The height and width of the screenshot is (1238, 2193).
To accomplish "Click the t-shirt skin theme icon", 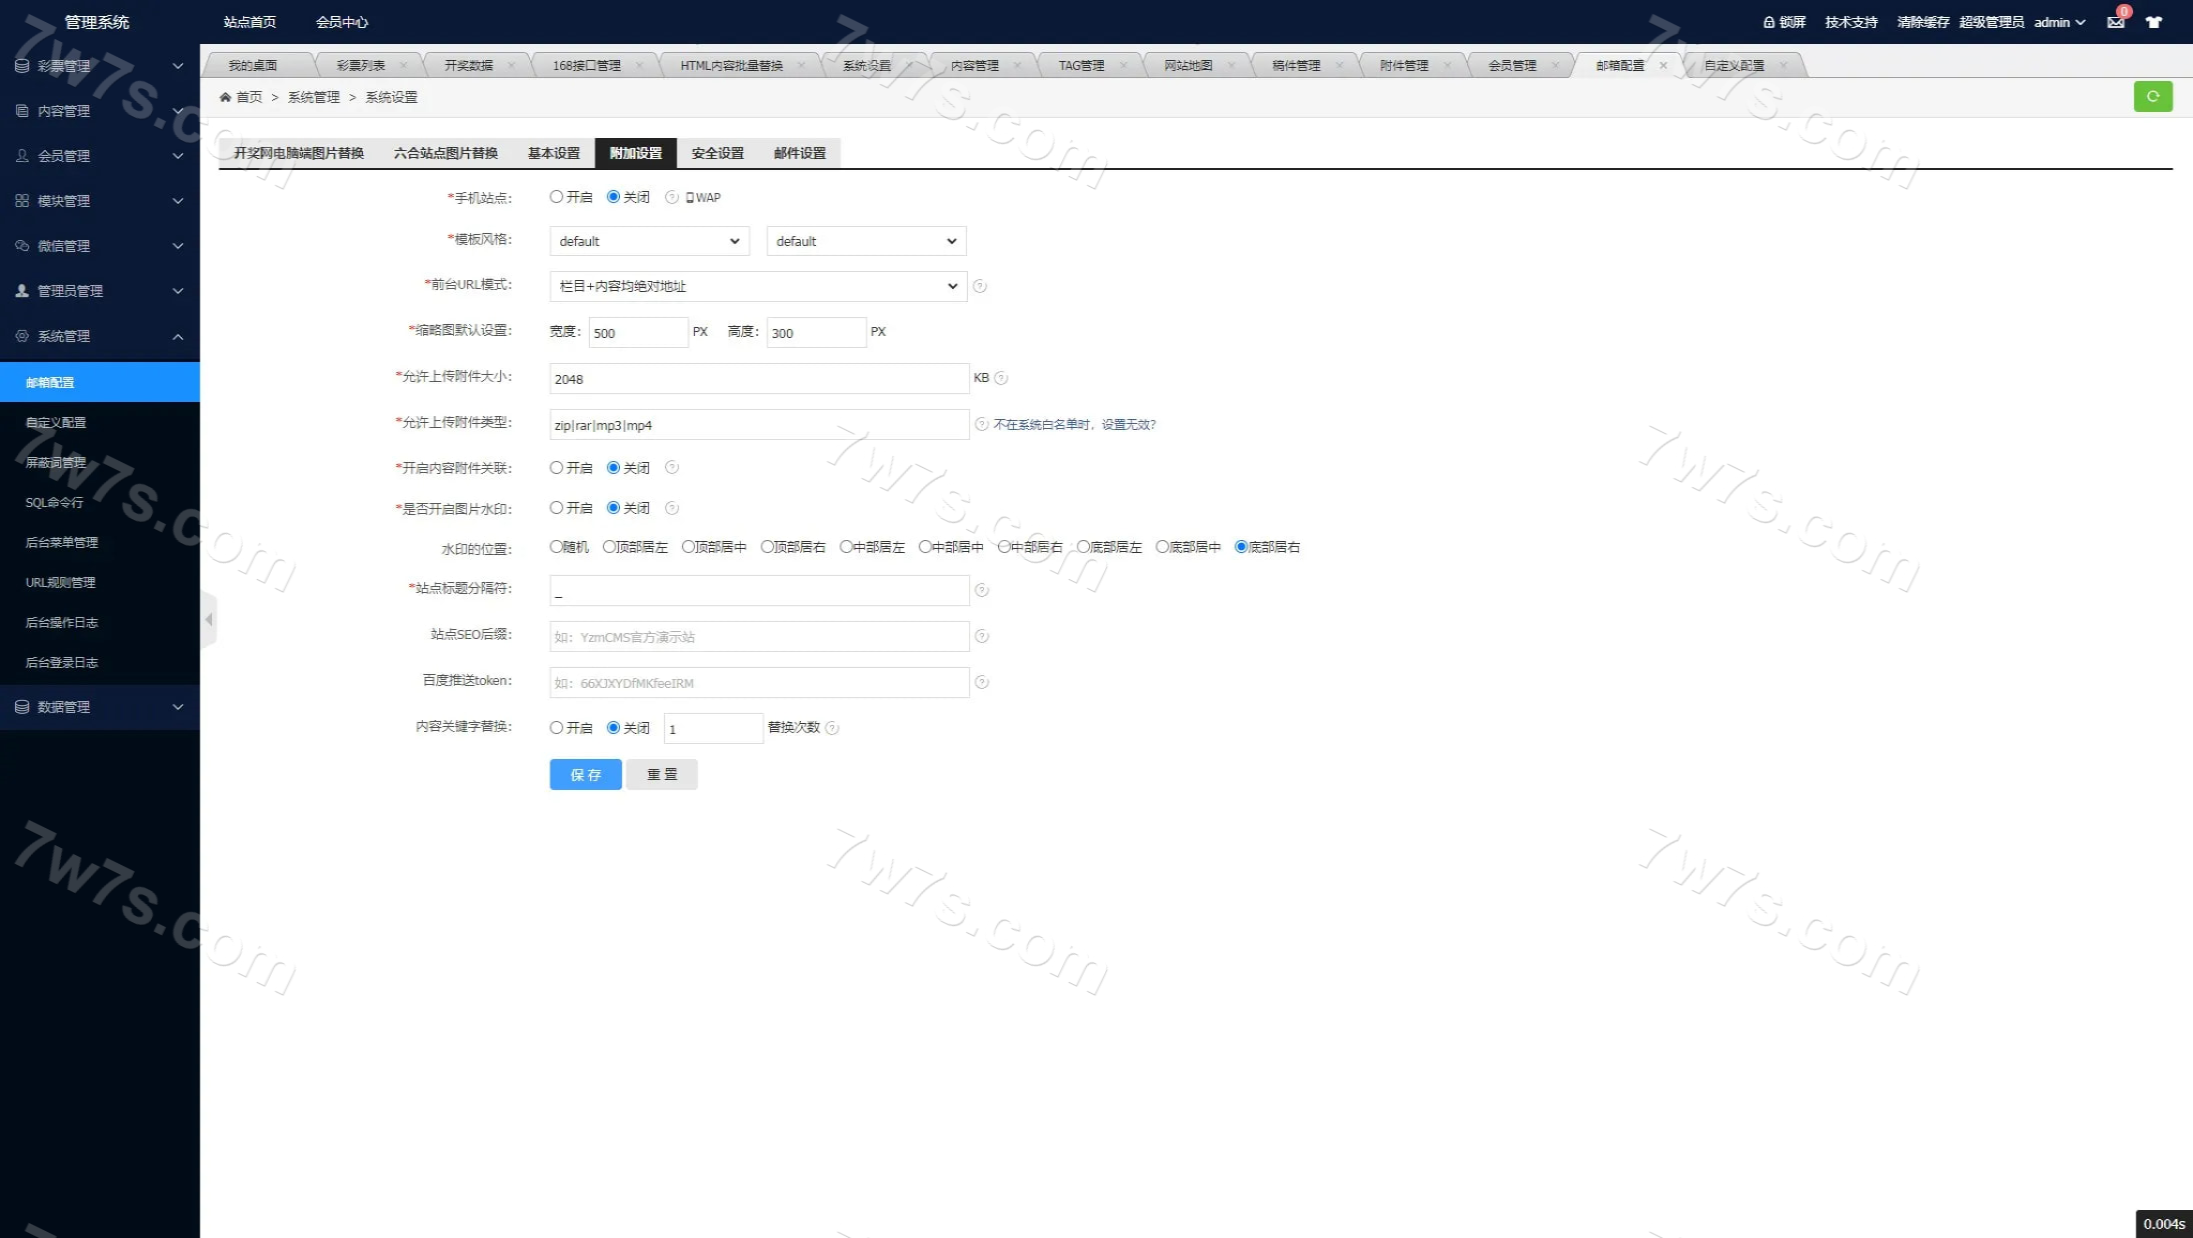I will tap(2153, 22).
